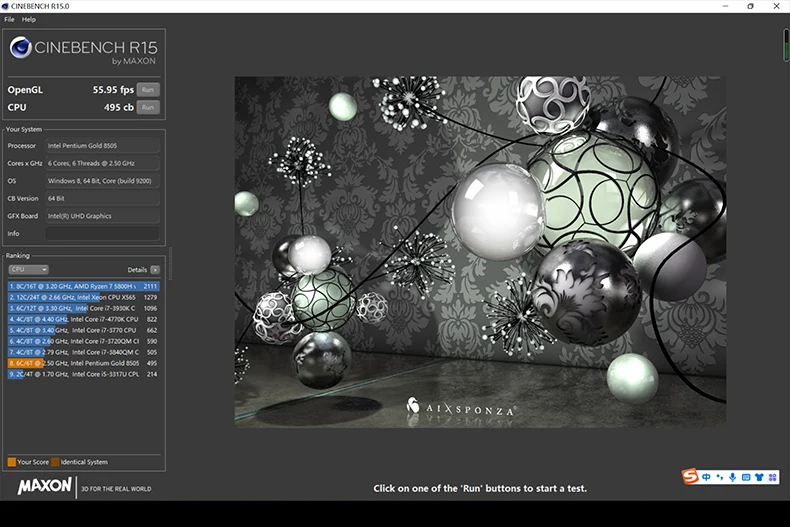Open the soft keyboard icon in IME toolbar
Screen dimensions: 790x527
coord(745,477)
